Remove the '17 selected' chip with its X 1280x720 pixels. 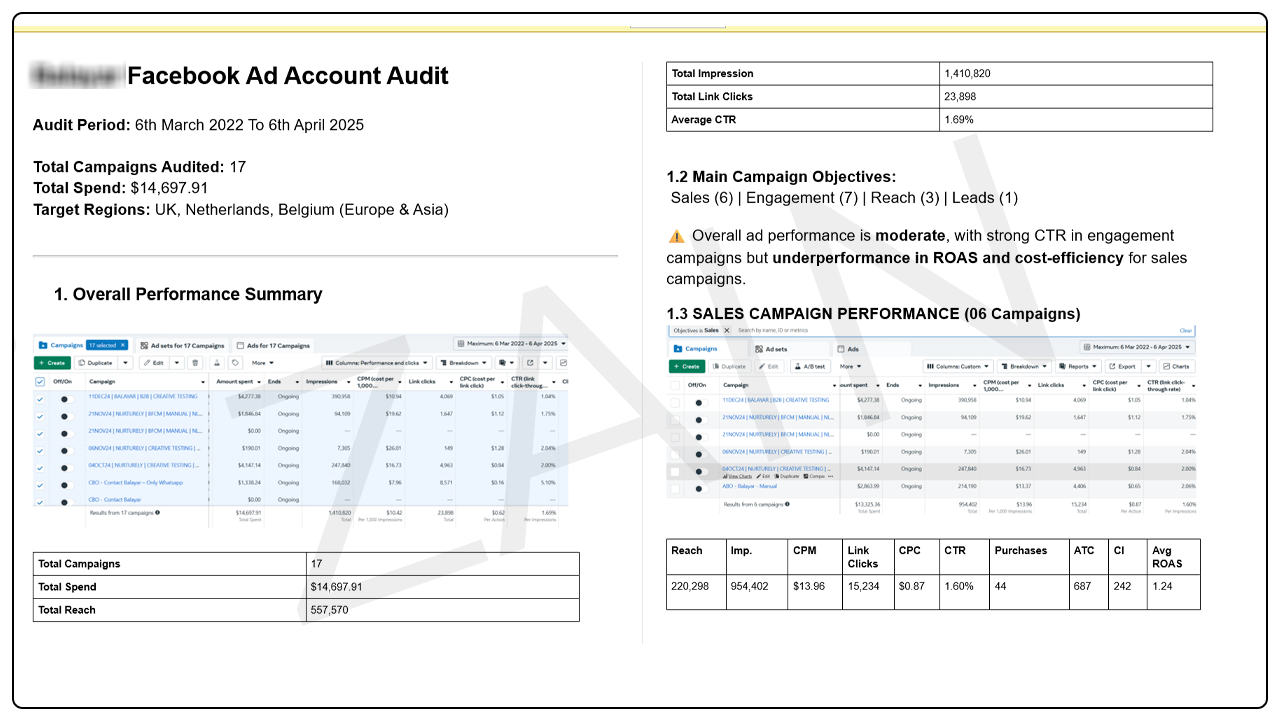click(x=123, y=345)
